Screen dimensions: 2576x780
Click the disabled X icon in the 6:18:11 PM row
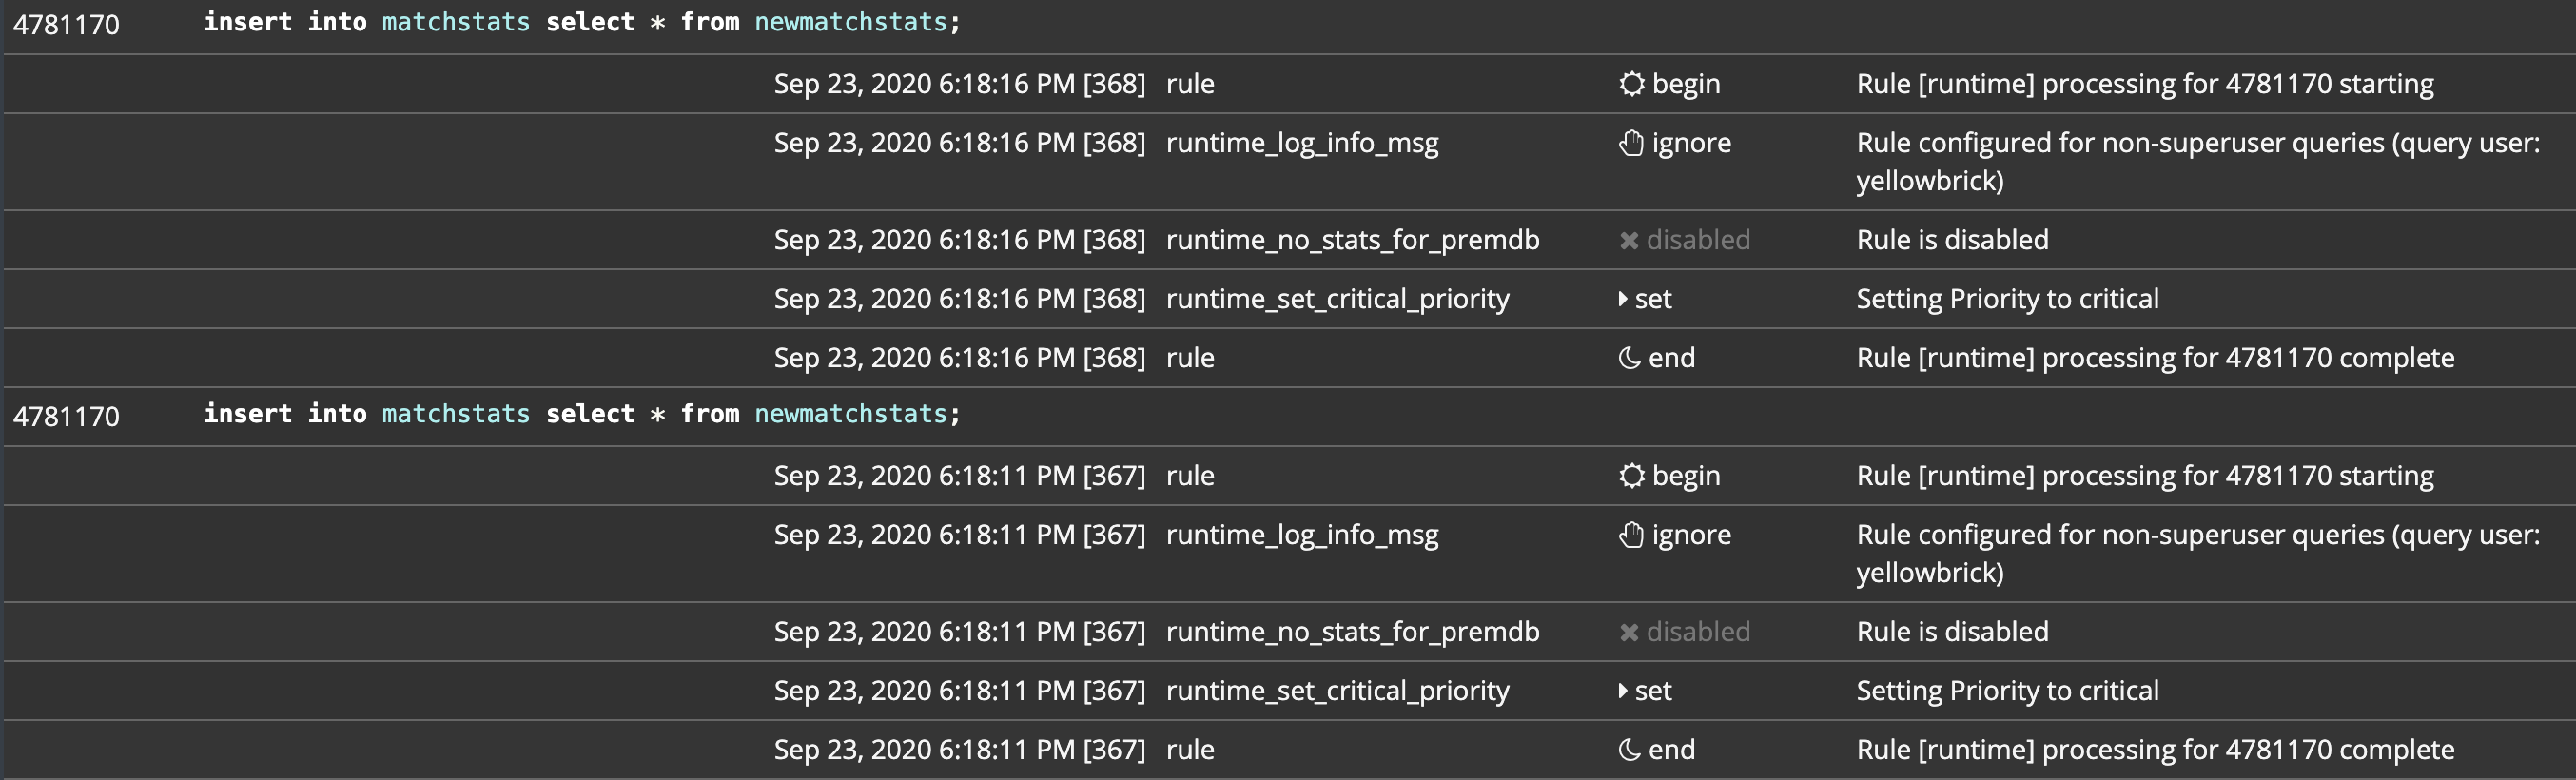(1629, 632)
